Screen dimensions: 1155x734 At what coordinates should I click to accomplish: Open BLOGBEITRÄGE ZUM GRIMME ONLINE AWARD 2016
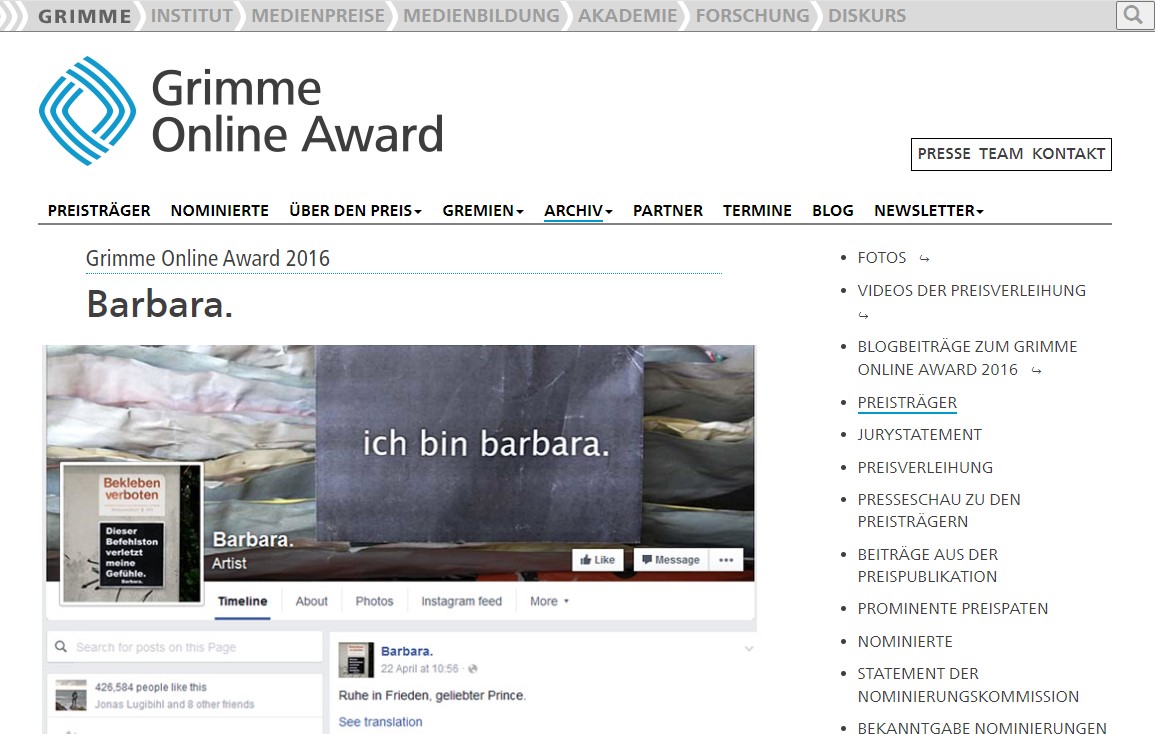click(967, 358)
